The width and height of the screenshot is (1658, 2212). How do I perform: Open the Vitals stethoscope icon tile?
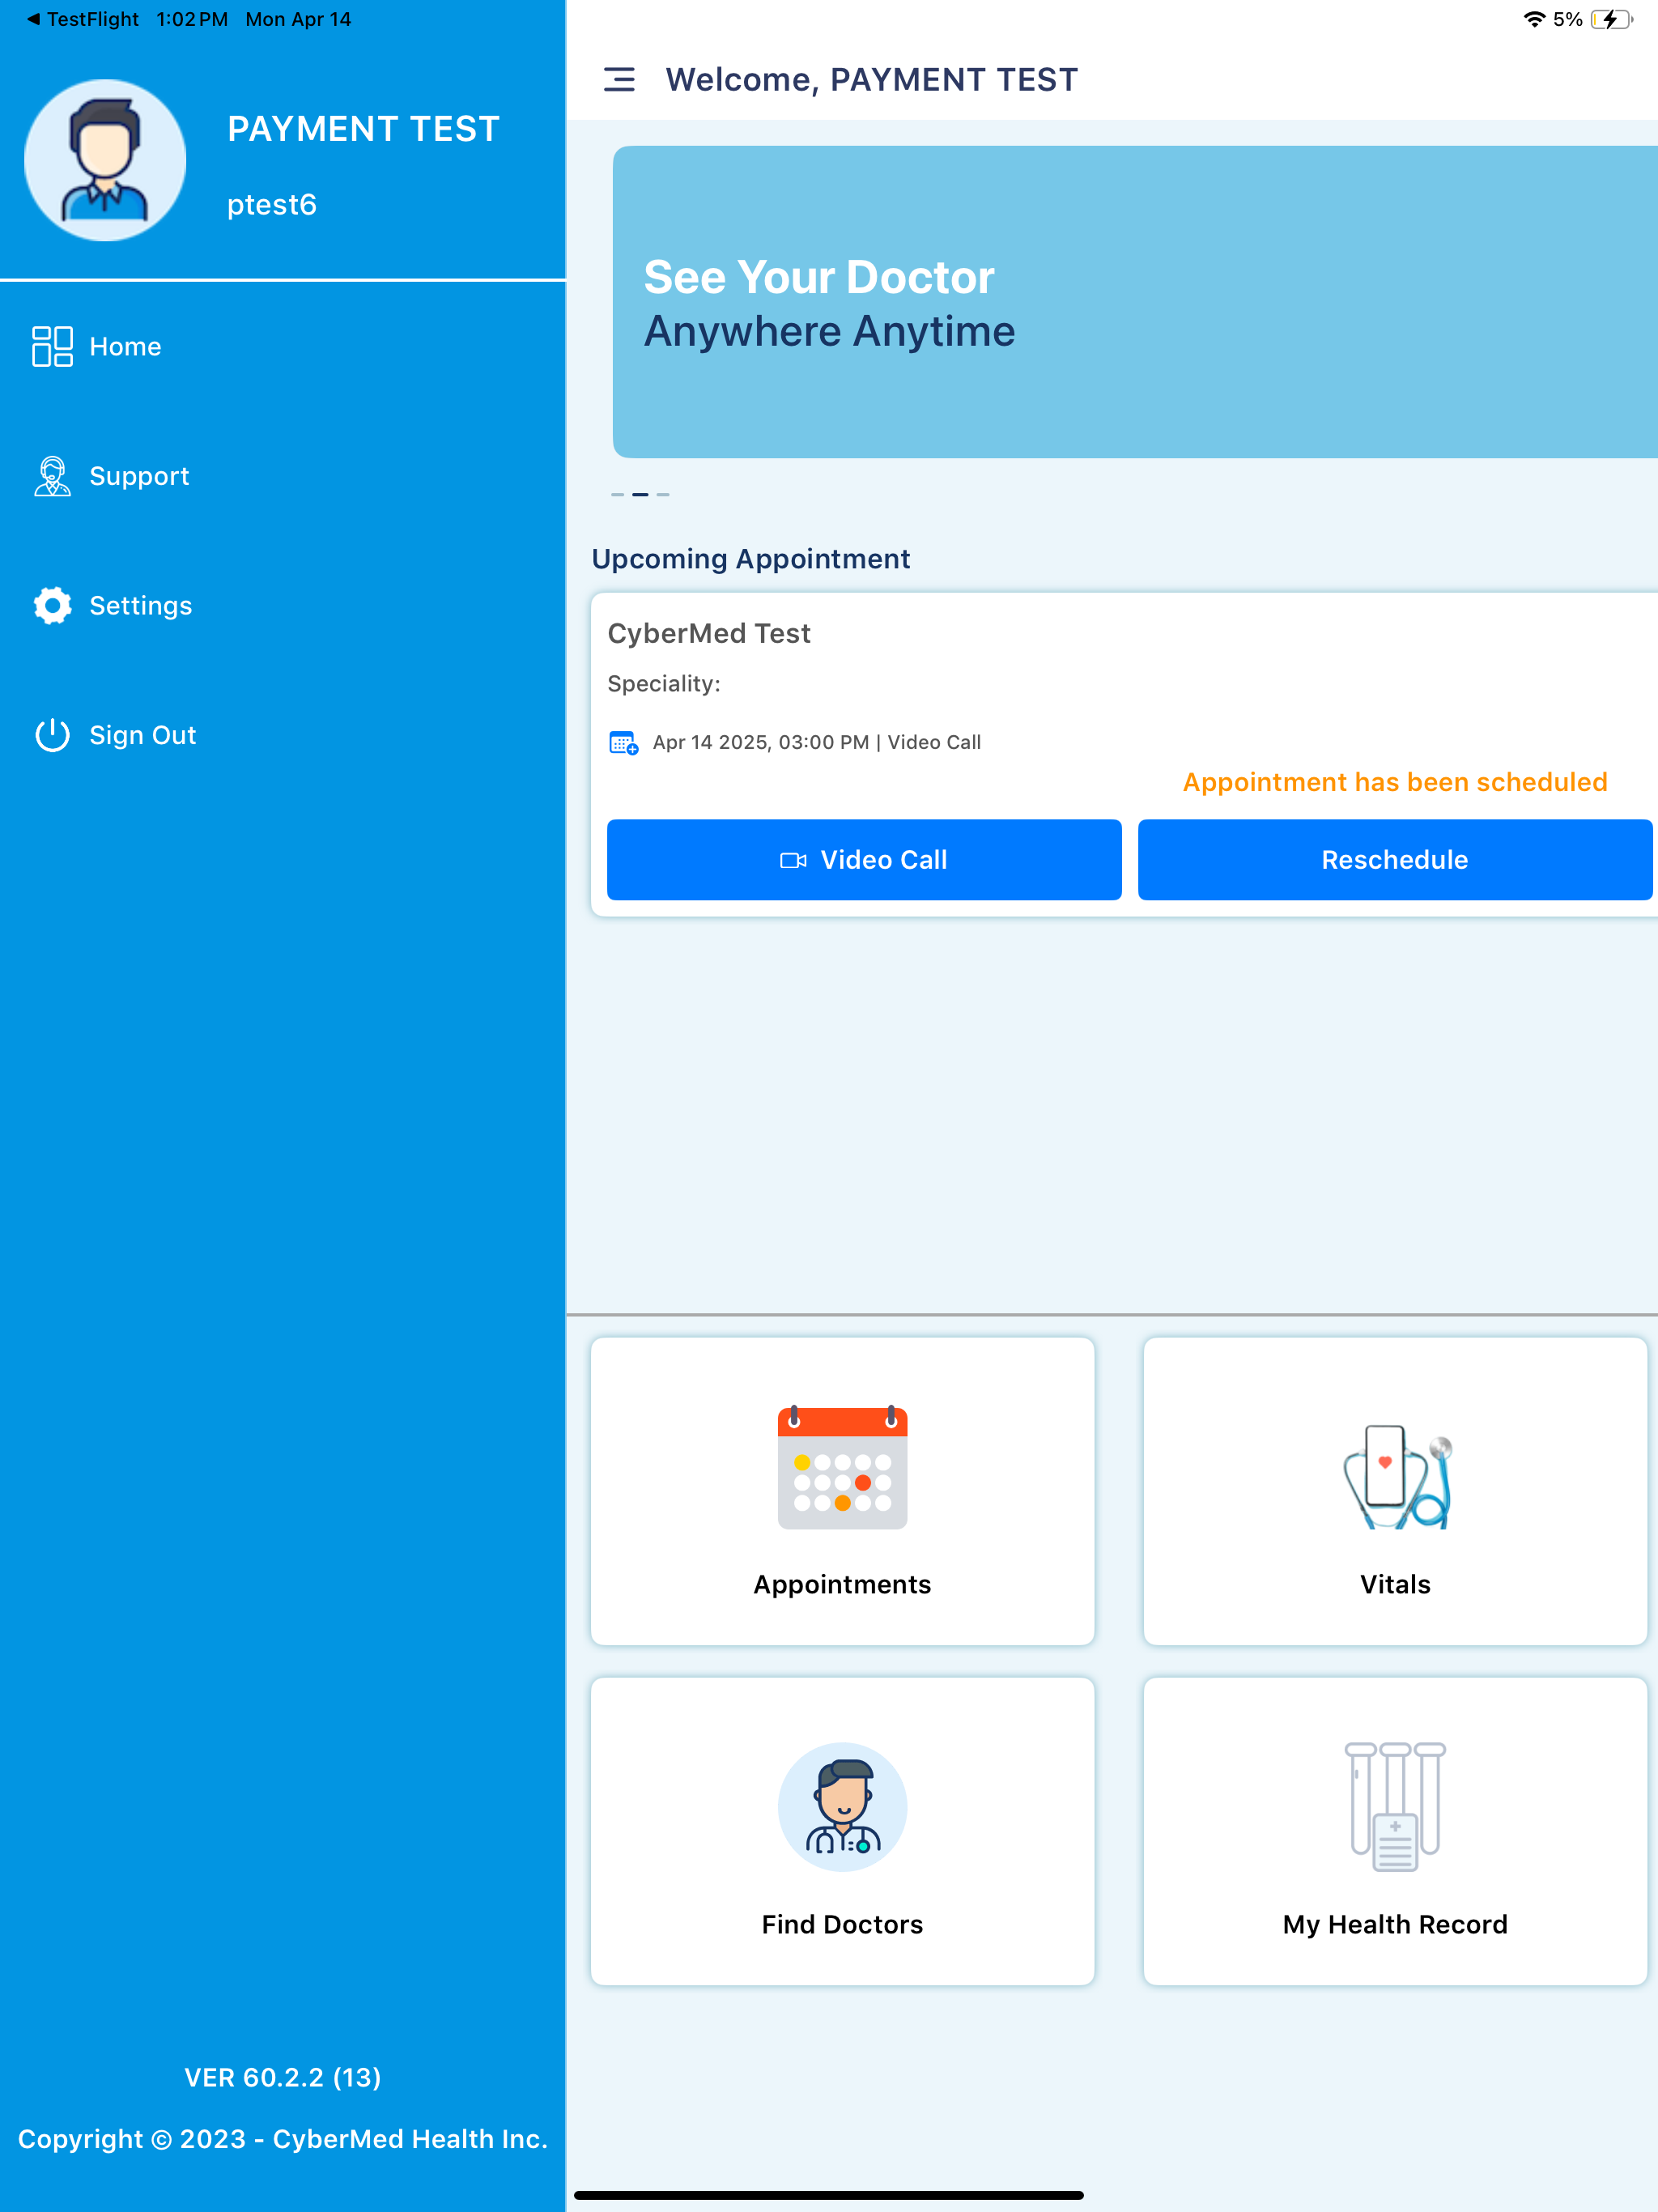point(1397,1476)
